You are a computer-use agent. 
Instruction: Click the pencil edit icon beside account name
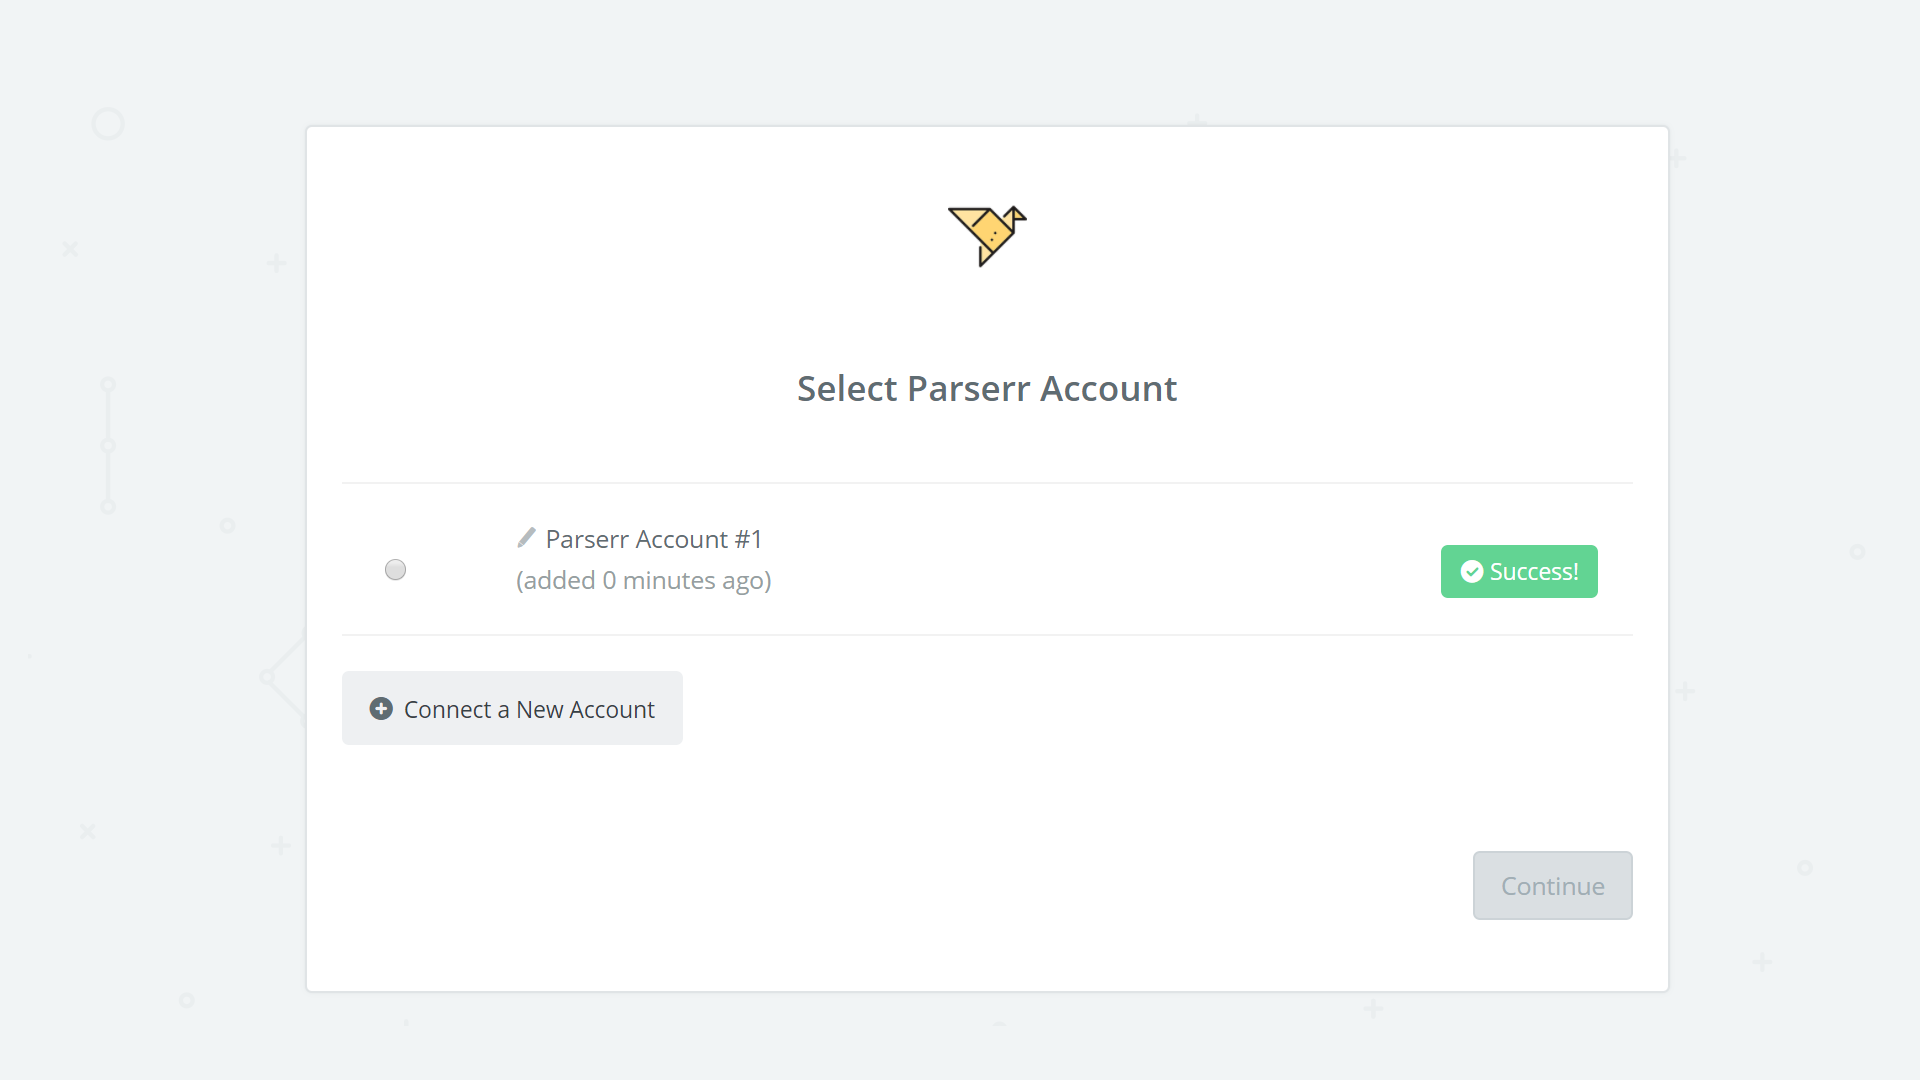526,538
